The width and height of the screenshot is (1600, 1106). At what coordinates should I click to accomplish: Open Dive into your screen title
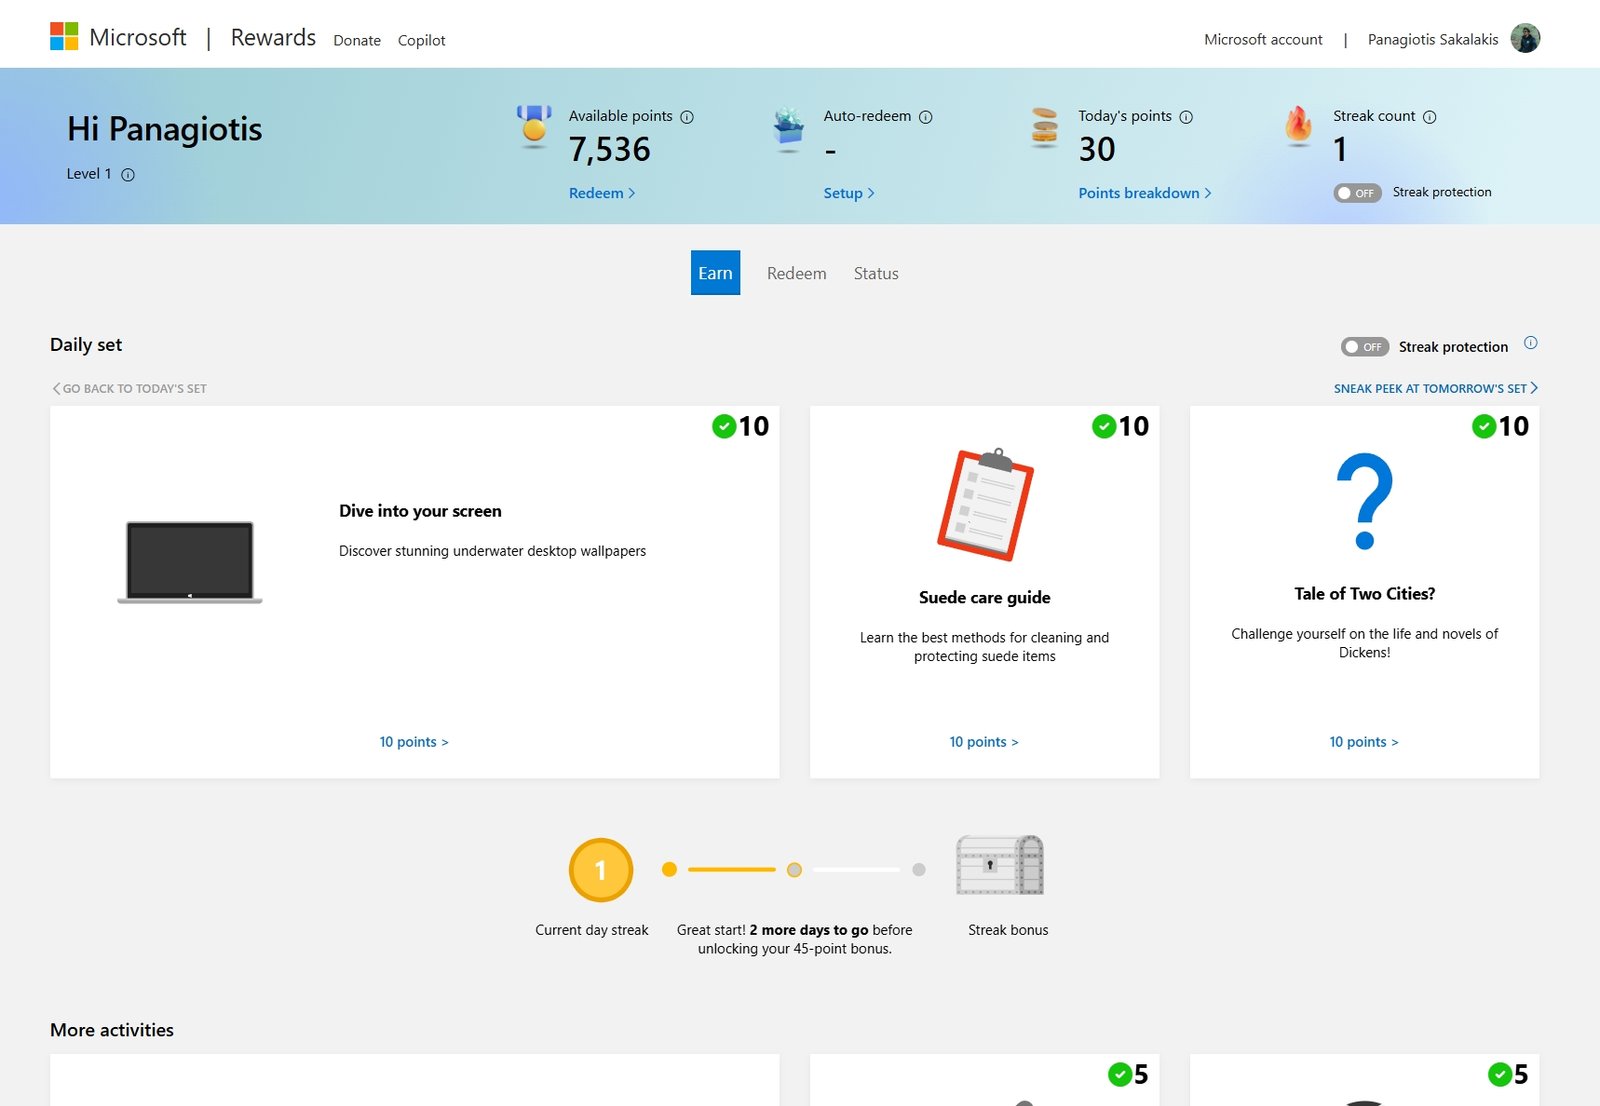[x=420, y=511]
